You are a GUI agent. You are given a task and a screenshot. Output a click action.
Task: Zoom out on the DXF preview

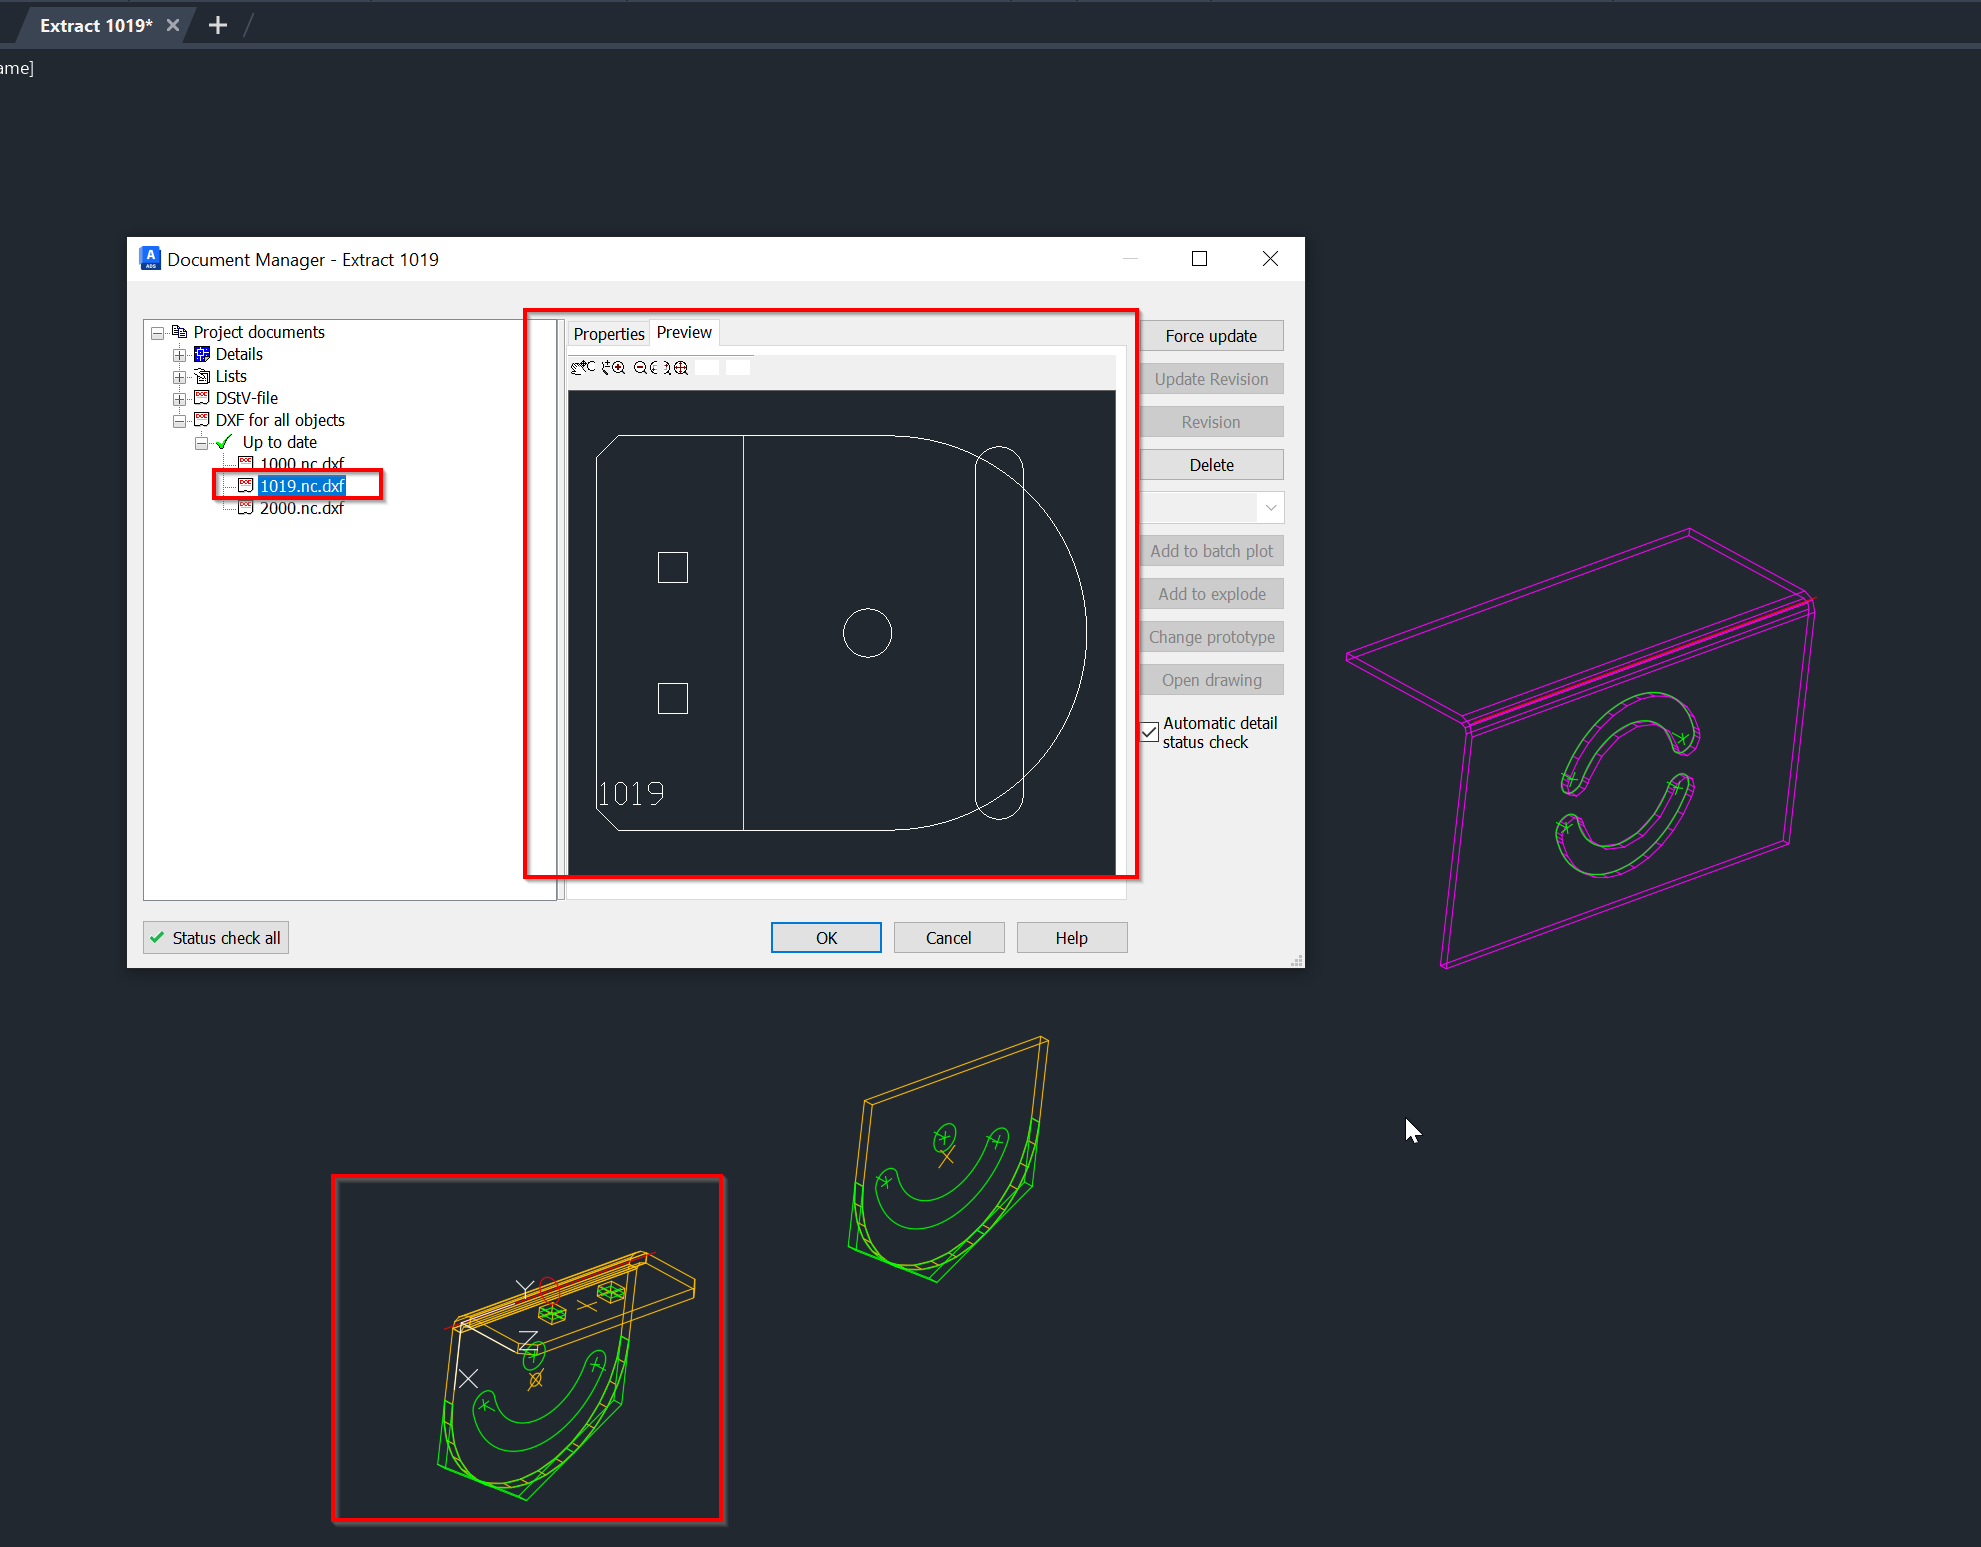[x=641, y=368]
